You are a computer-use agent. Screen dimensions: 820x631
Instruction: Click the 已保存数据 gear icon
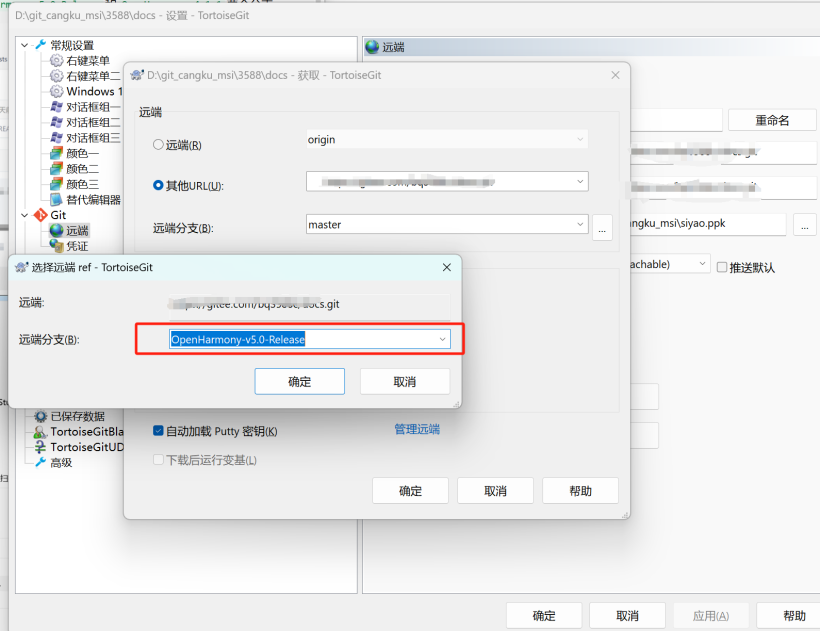click(x=40, y=416)
